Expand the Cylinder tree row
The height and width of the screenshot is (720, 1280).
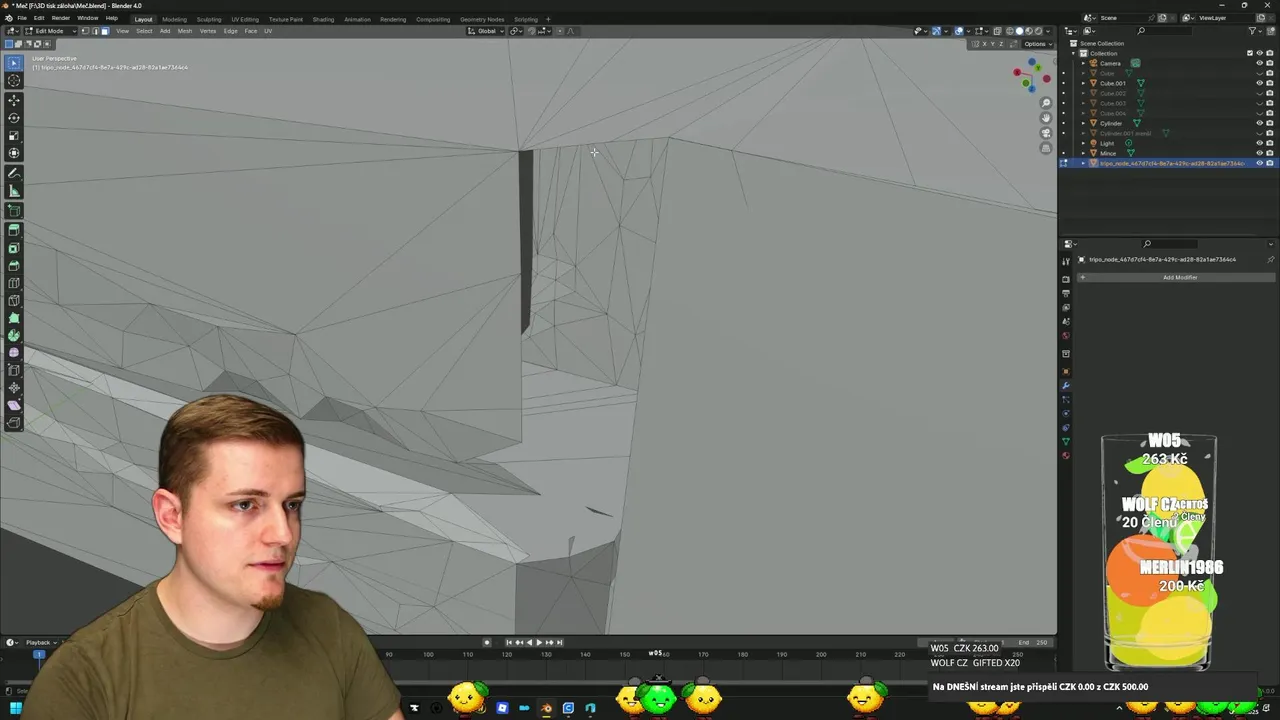[x=1081, y=123]
